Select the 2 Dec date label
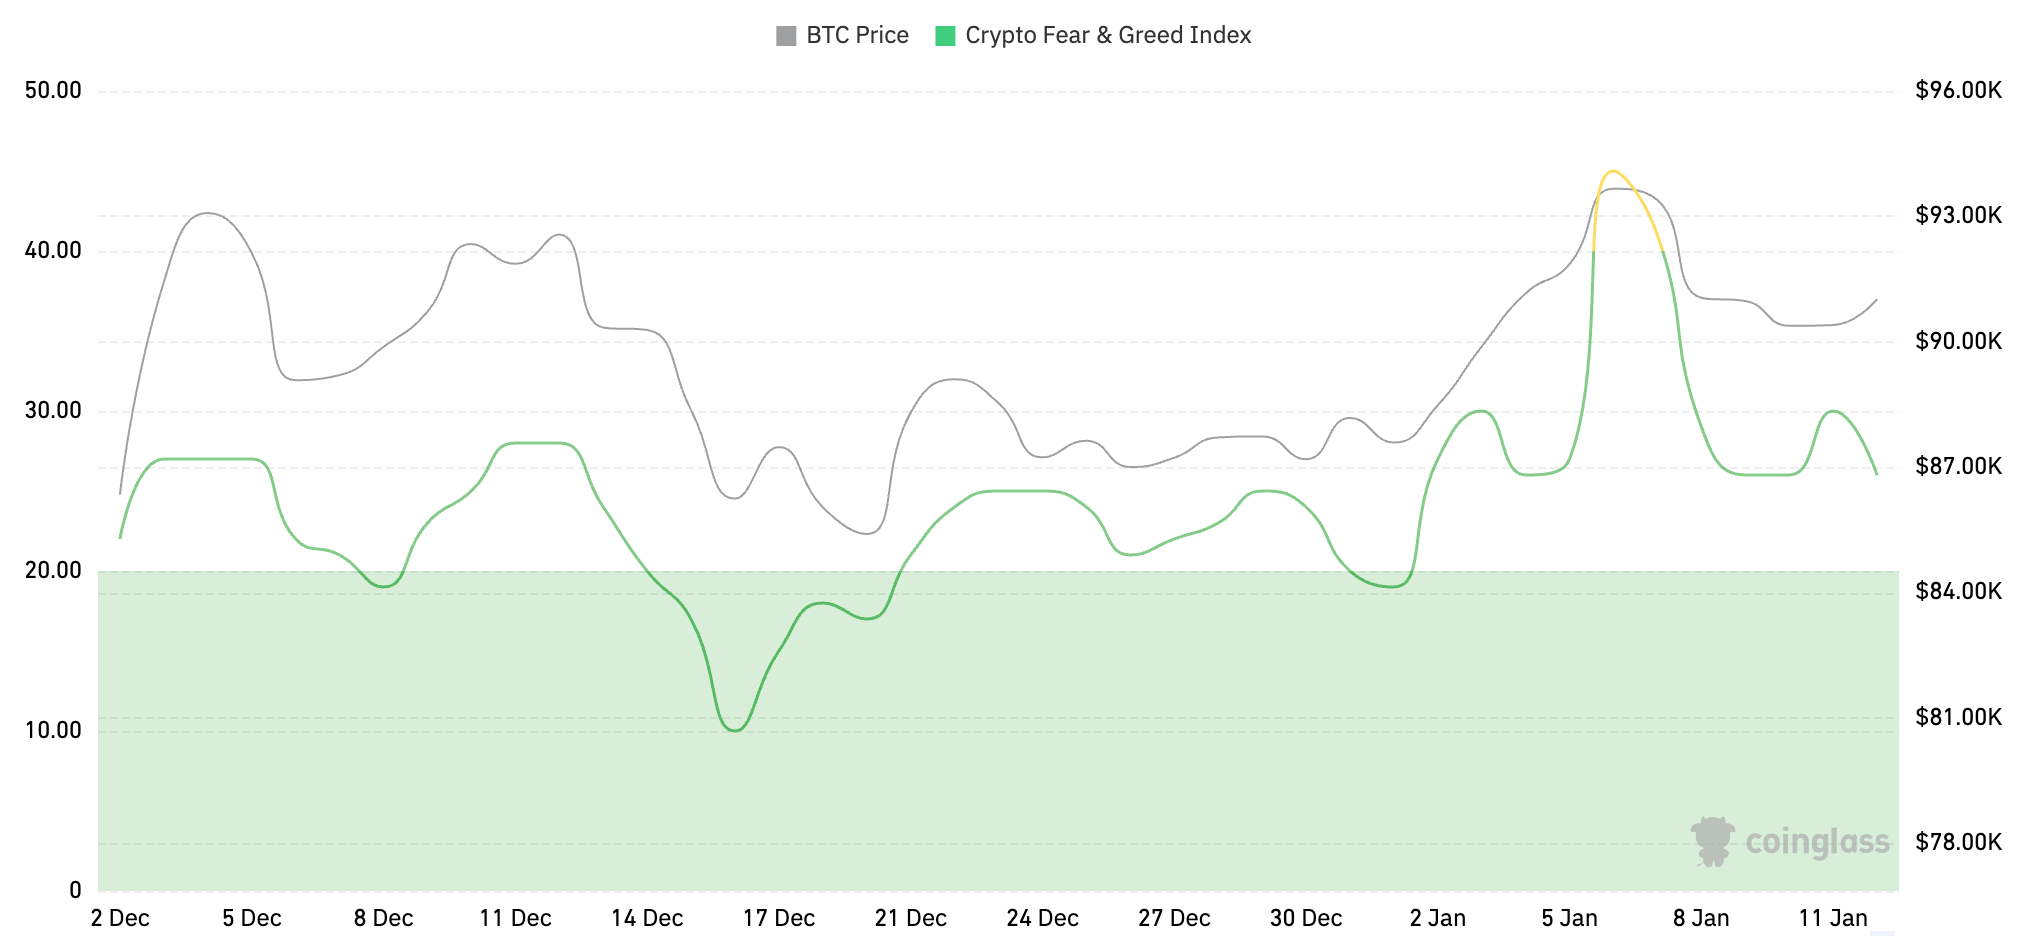The height and width of the screenshot is (936, 2026). tap(120, 918)
